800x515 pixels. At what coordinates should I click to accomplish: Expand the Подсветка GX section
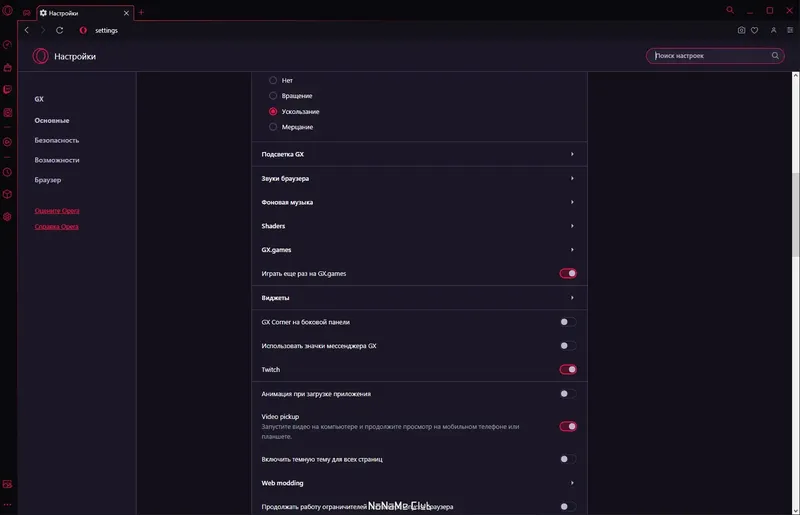pyautogui.click(x=419, y=154)
